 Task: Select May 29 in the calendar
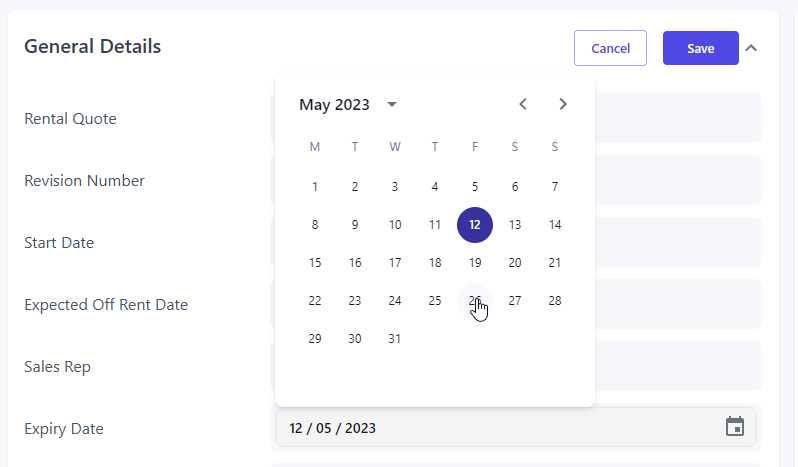pyautogui.click(x=315, y=339)
